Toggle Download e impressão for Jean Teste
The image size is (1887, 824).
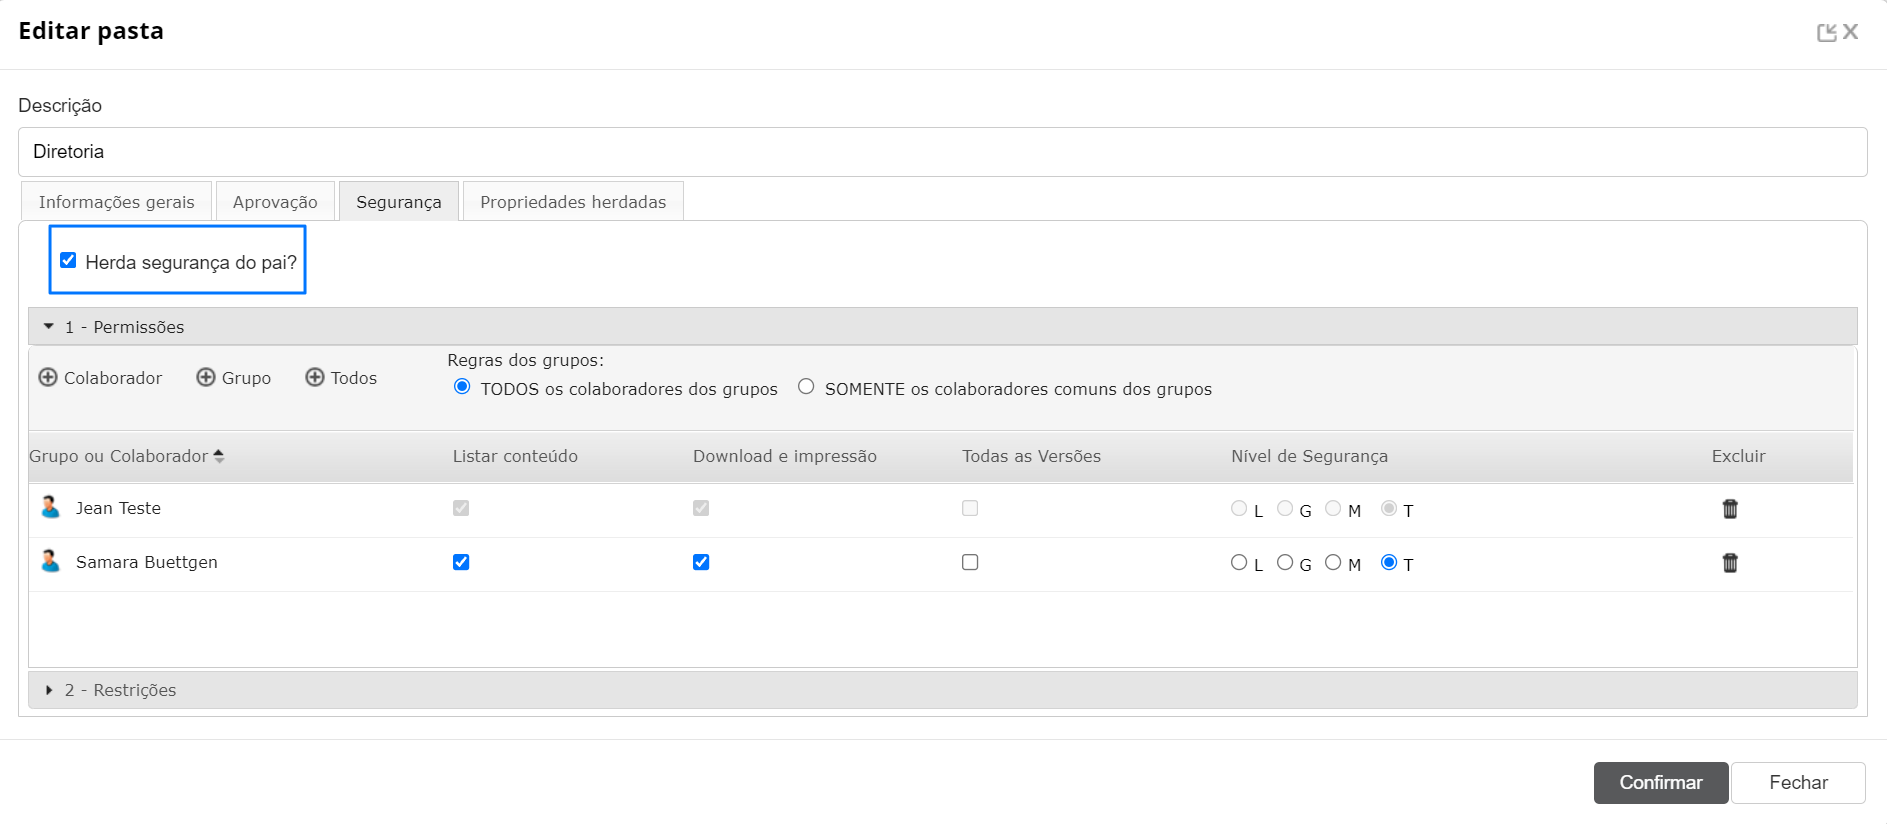click(x=701, y=508)
